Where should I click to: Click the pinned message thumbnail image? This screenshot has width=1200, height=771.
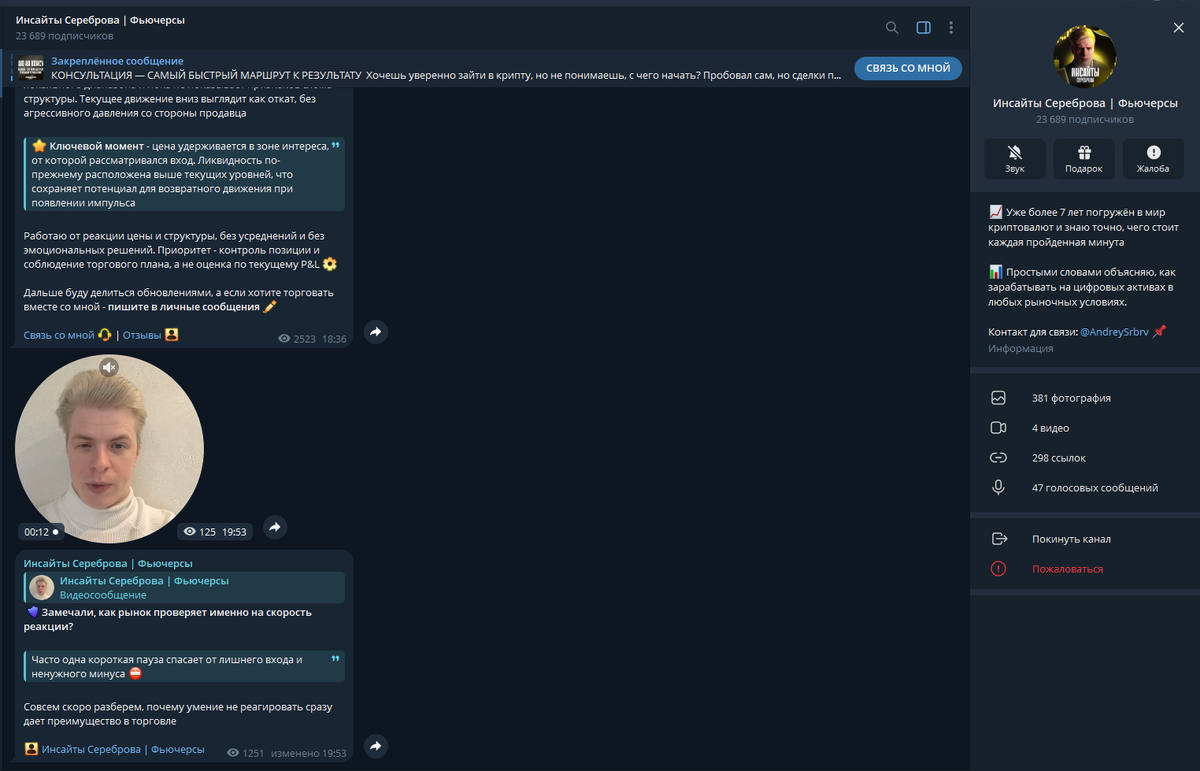click(x=33, y=68)
